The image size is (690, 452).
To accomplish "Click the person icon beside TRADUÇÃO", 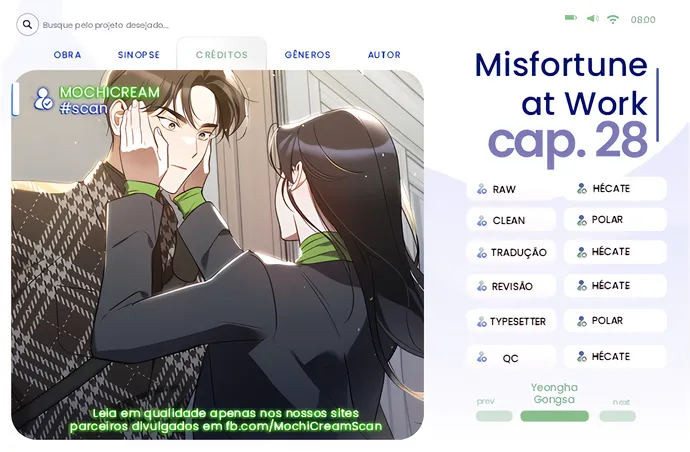I will [482, 253].
